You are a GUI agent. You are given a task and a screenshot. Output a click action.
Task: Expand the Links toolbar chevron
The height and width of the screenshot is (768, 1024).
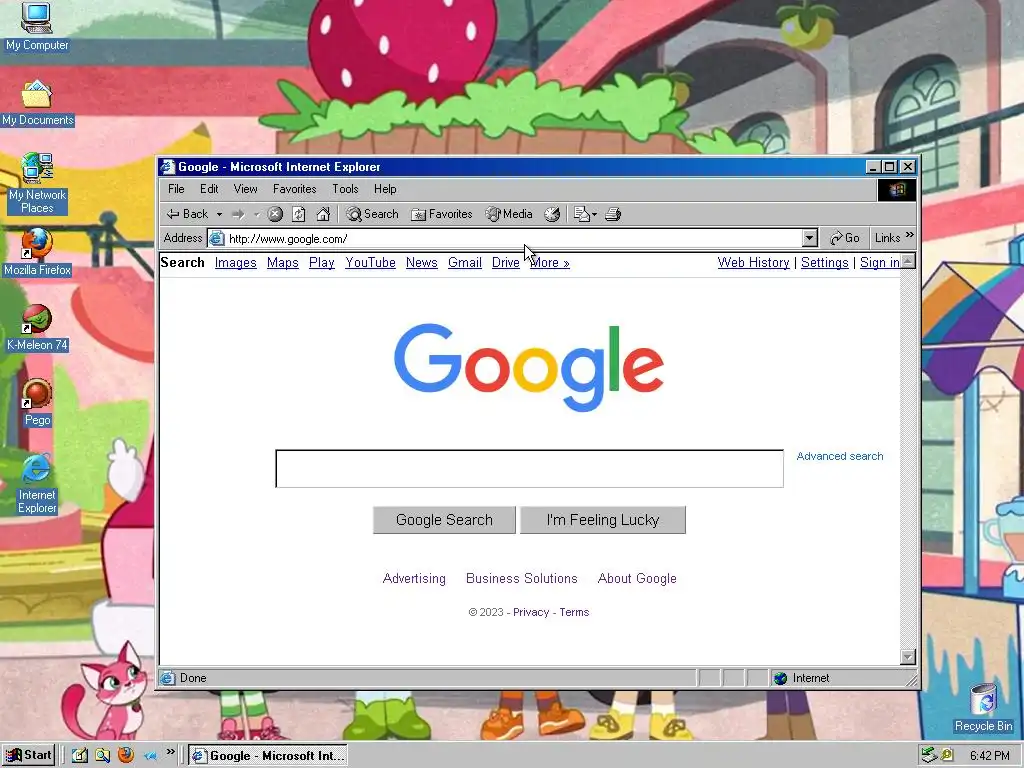tap(910, 235)
